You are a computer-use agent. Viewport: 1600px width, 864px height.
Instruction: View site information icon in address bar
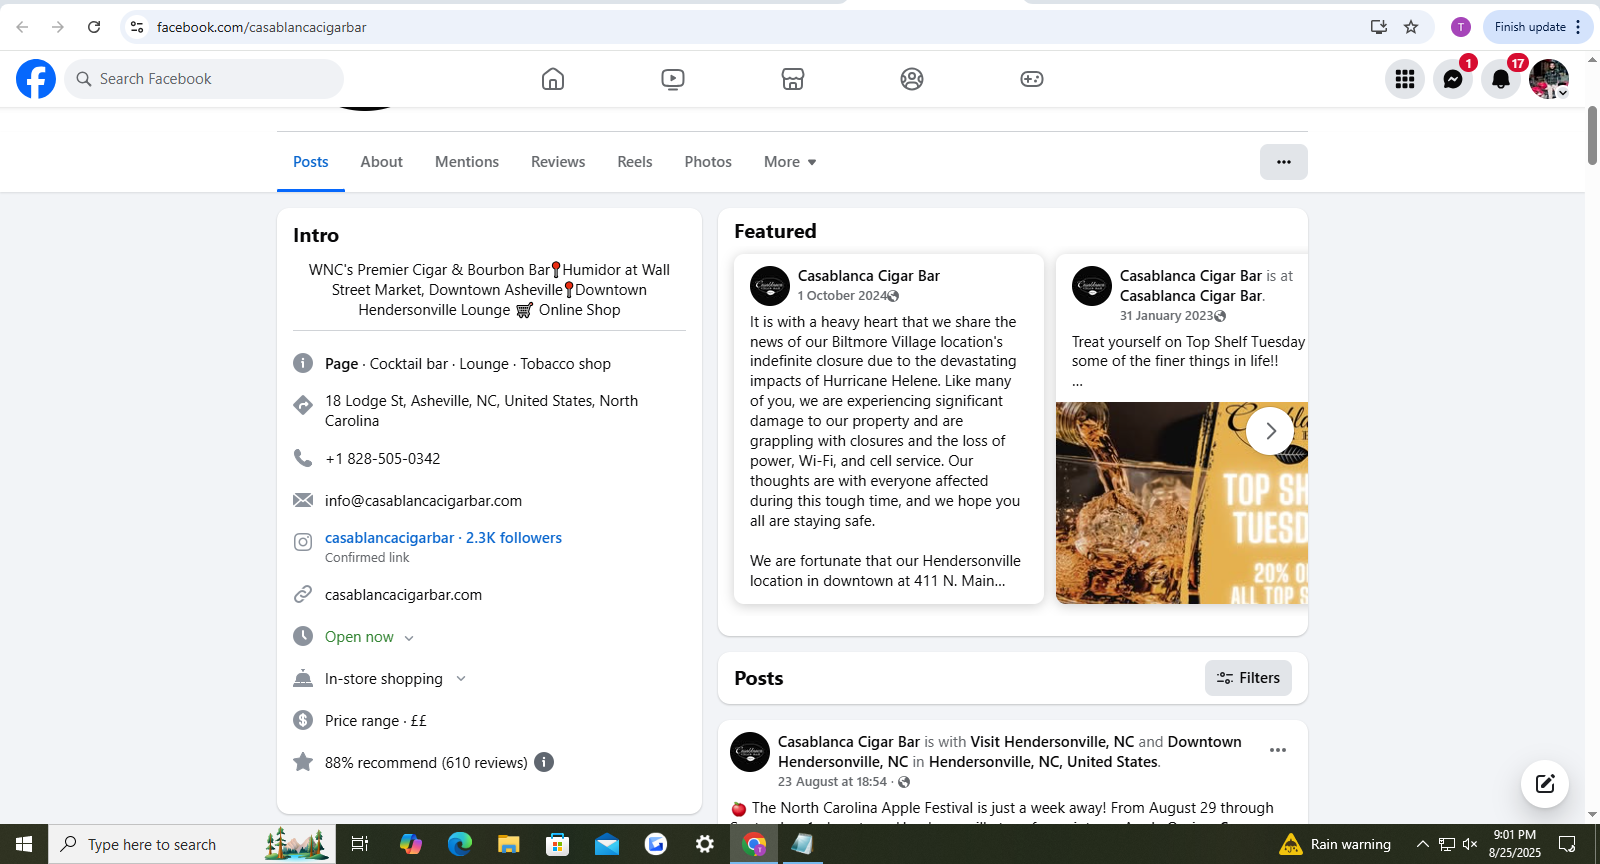click(x=137, y=27)
